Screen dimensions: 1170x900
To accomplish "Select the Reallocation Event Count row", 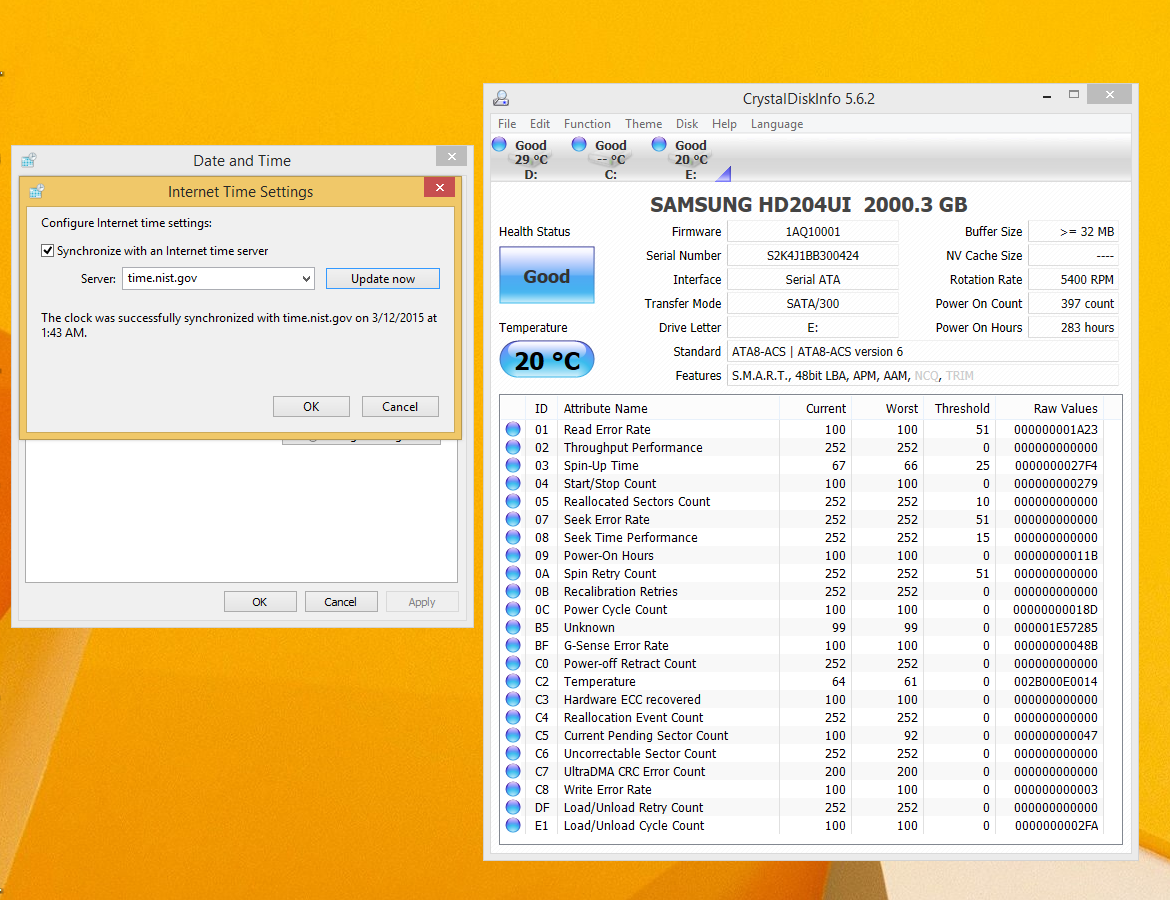I will (802, 717).
